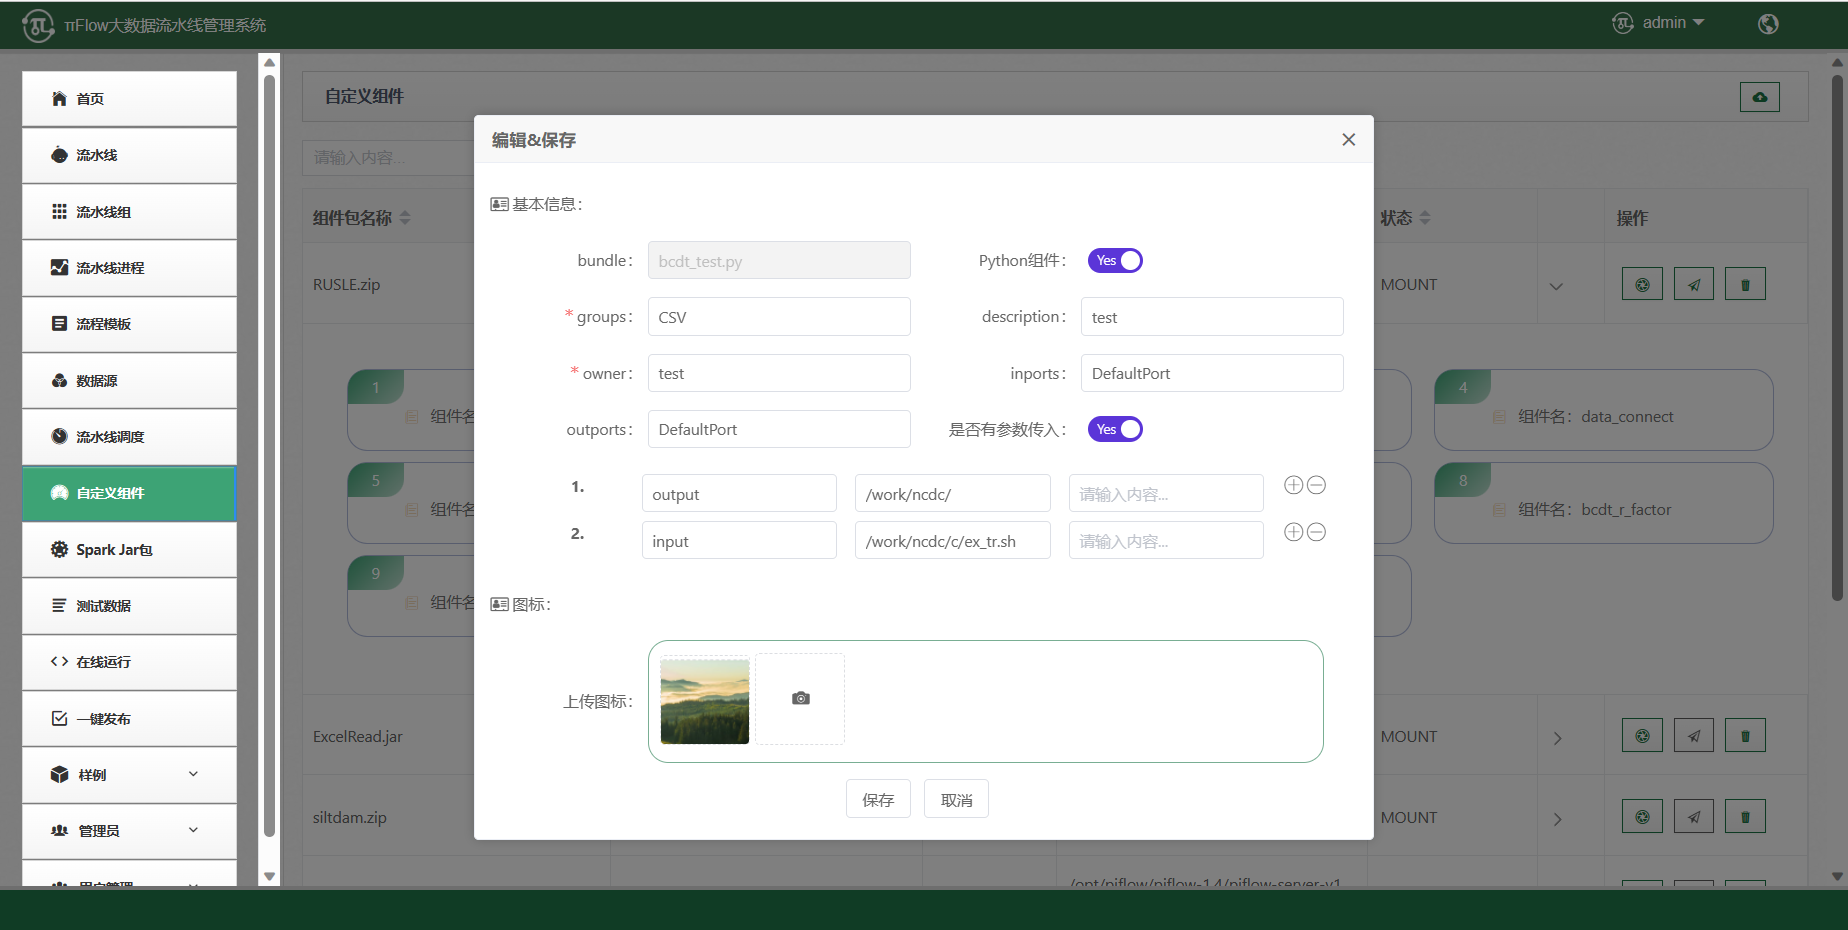The image size is (1848, 930).
Task: Click the πFlow logo in the header
Action: point(38,25)
